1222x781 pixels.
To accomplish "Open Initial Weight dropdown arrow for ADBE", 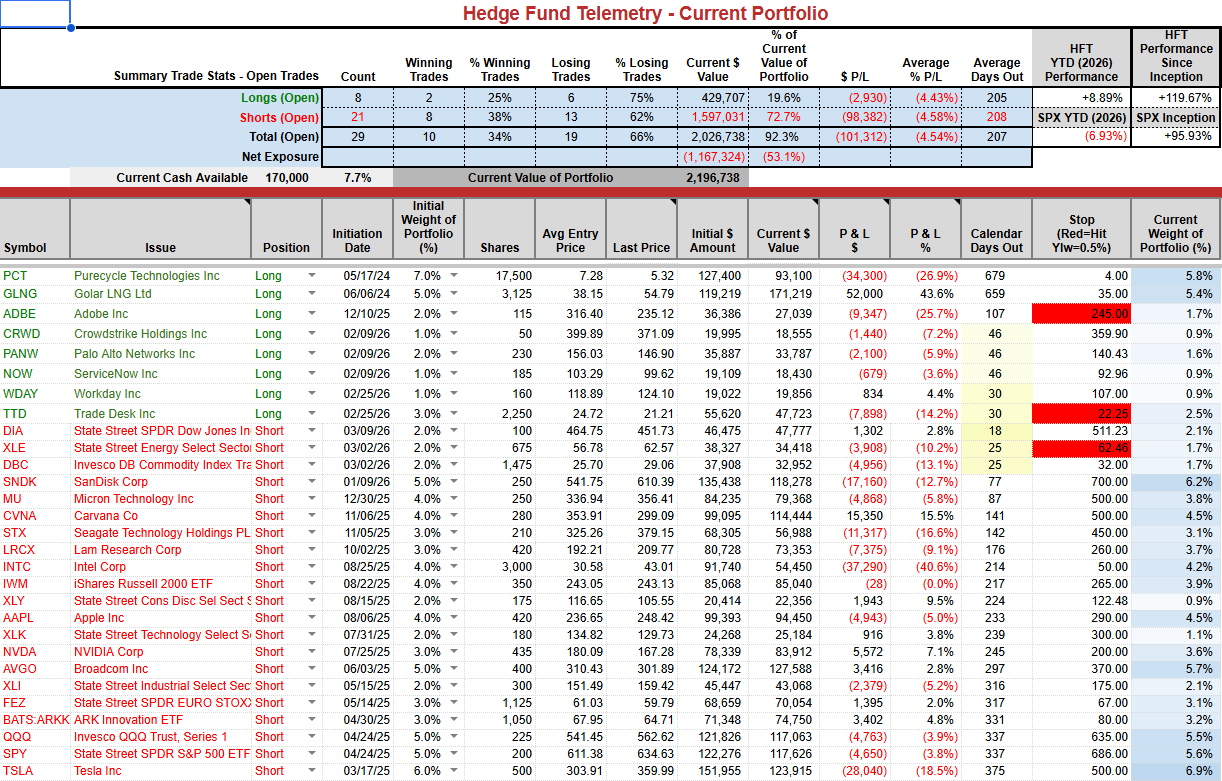I will click(x=455, y=314).
